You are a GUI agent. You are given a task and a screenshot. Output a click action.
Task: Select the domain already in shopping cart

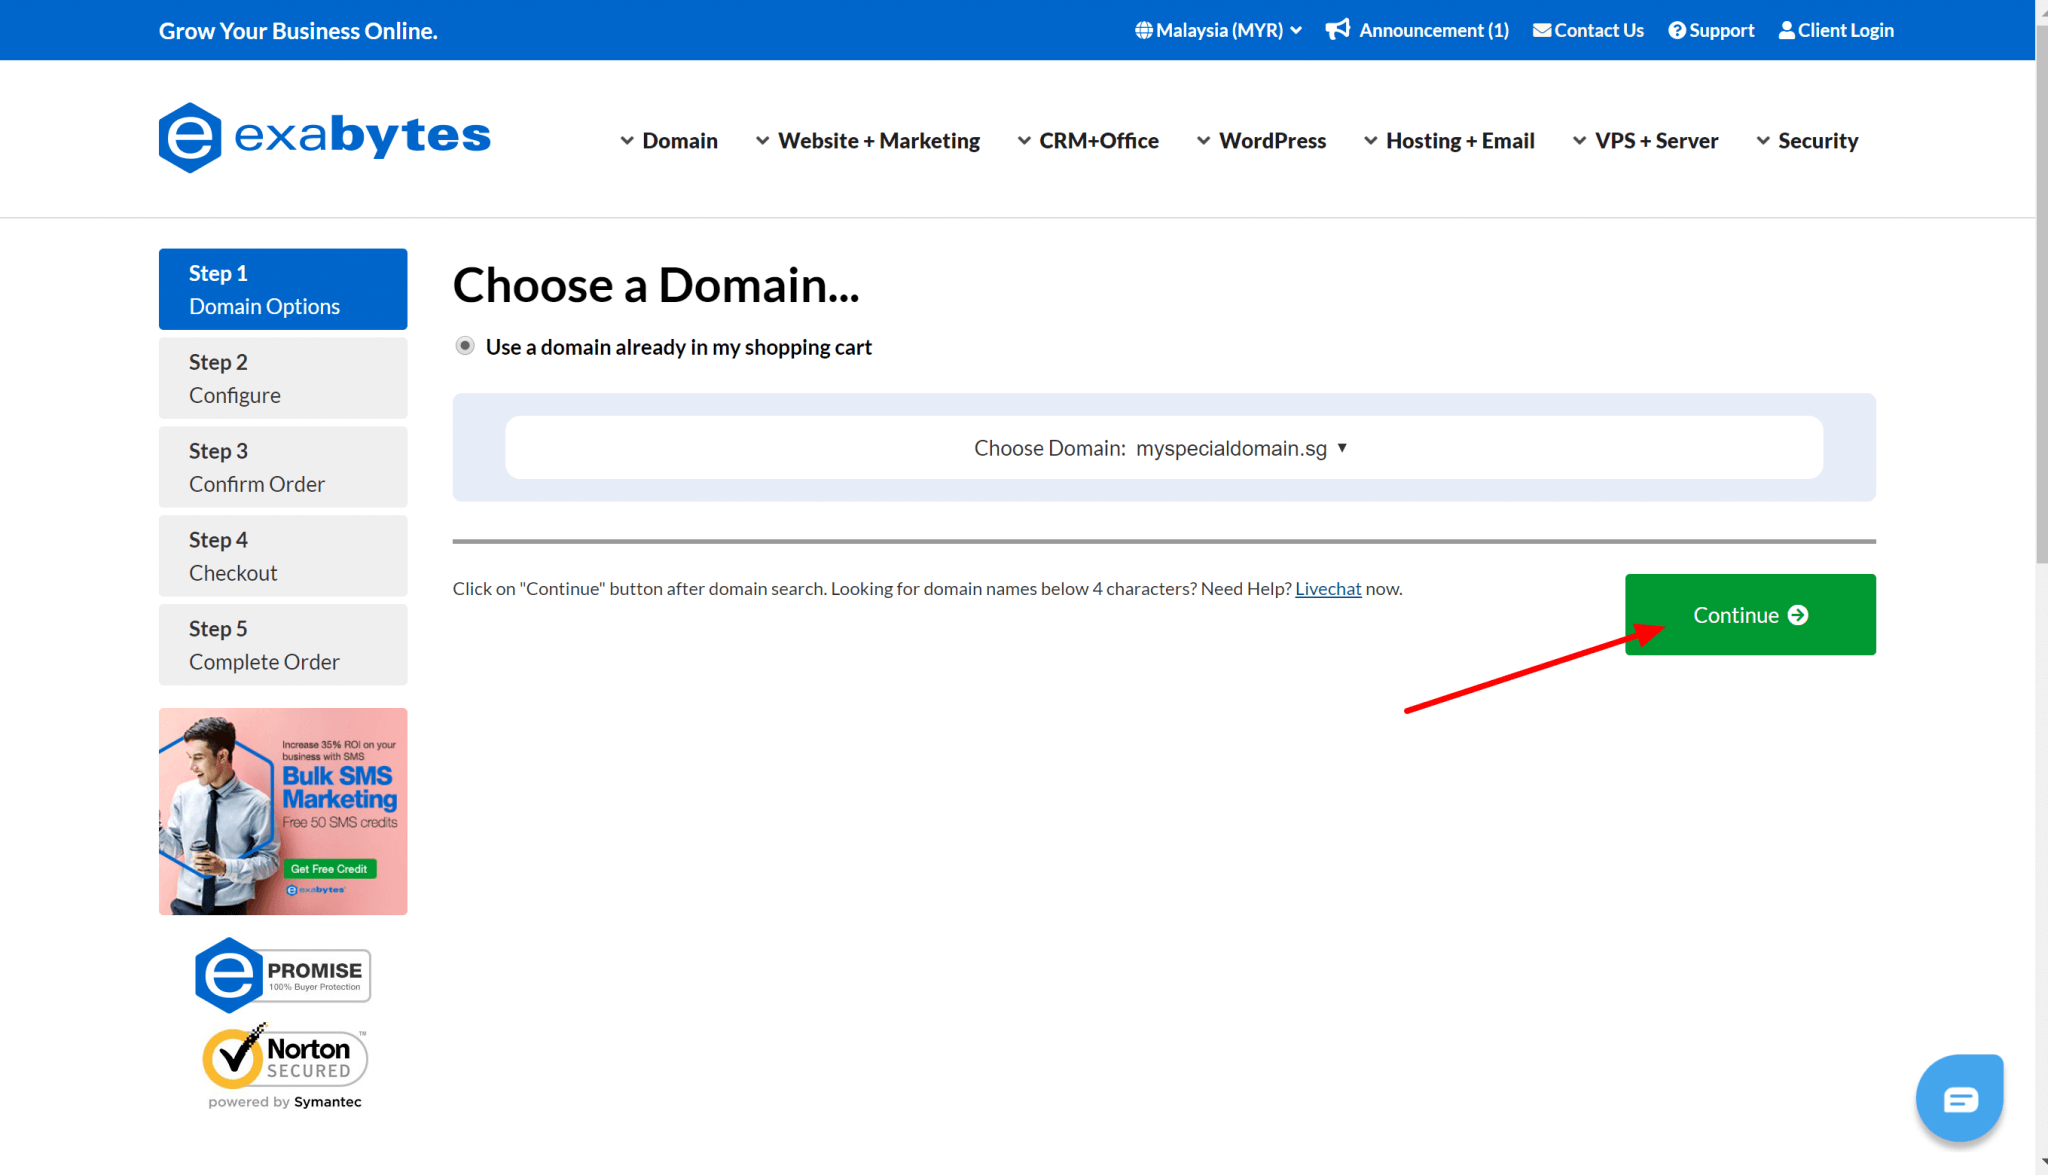(x=464, y=346)
